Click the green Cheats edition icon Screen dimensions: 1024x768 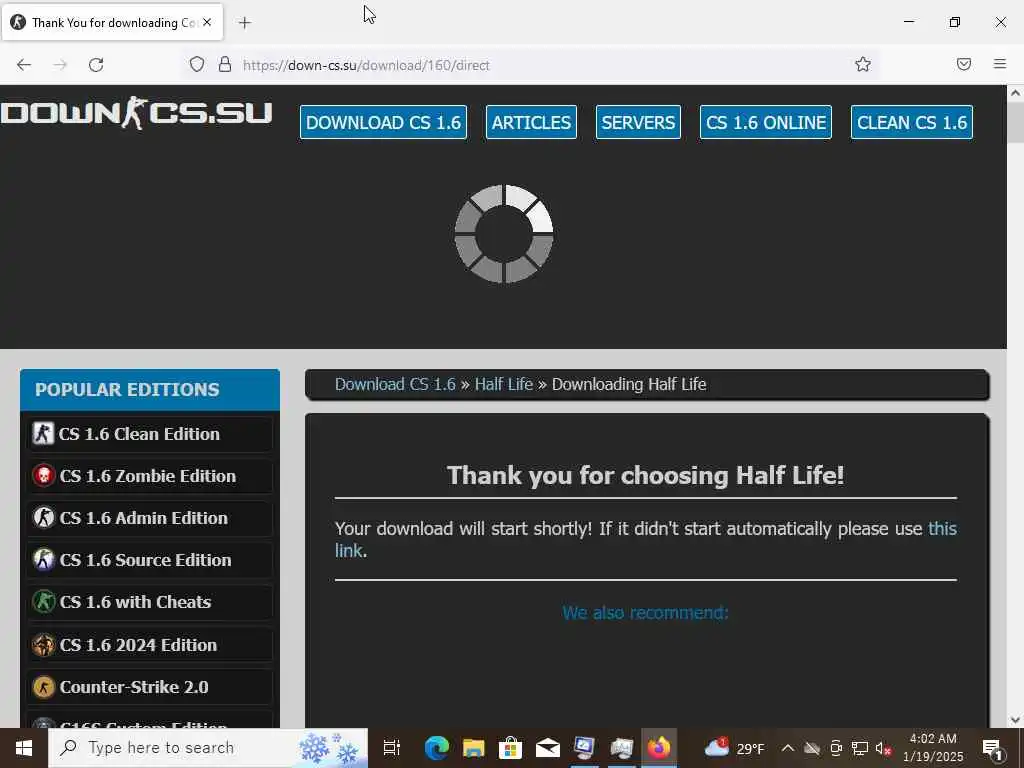tap(43, 602)
